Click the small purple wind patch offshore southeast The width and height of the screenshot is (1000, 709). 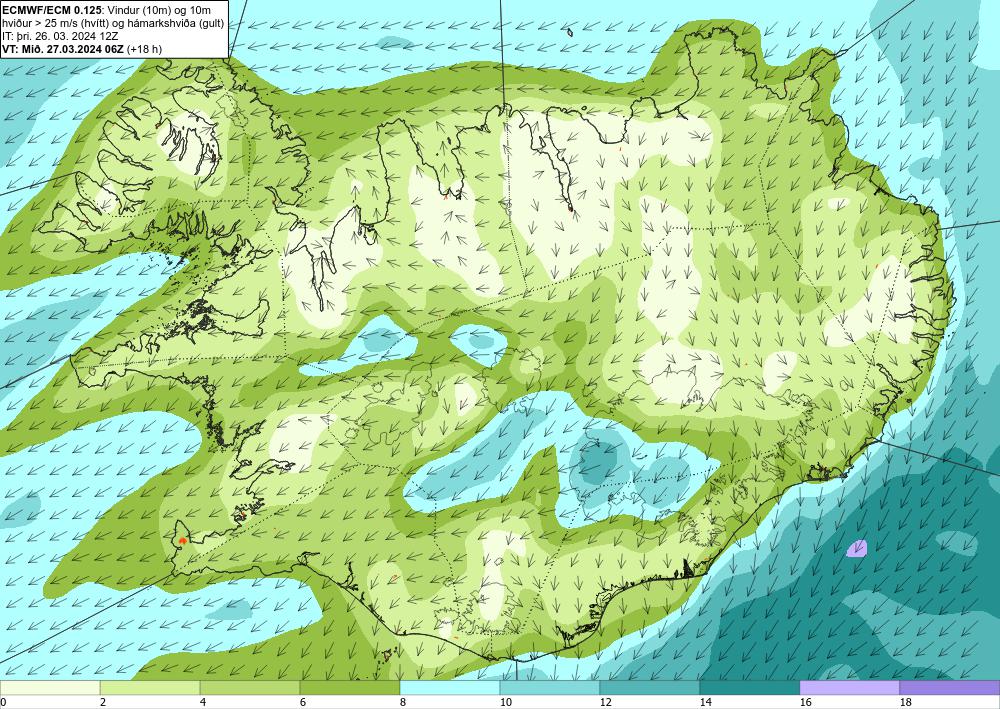(857, 548)
